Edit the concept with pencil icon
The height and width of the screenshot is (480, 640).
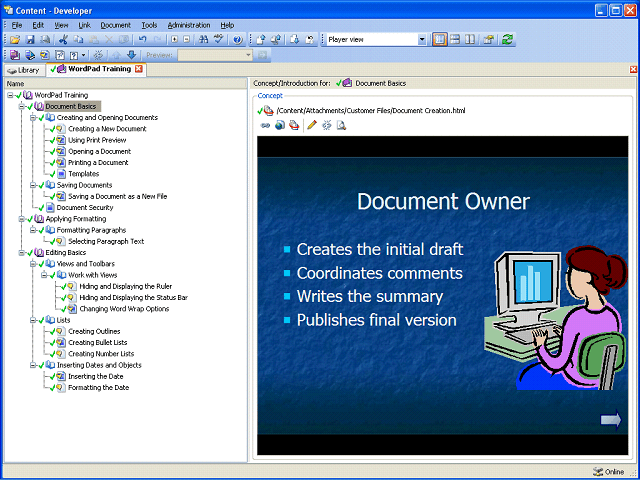click(312, 125)
